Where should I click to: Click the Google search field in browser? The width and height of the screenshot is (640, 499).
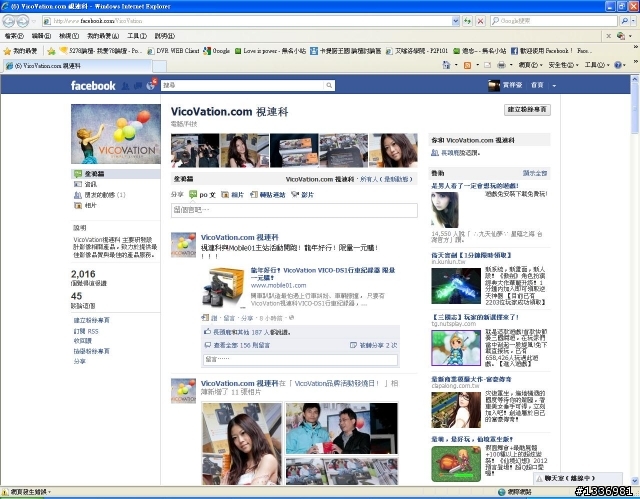coord(553,21)
